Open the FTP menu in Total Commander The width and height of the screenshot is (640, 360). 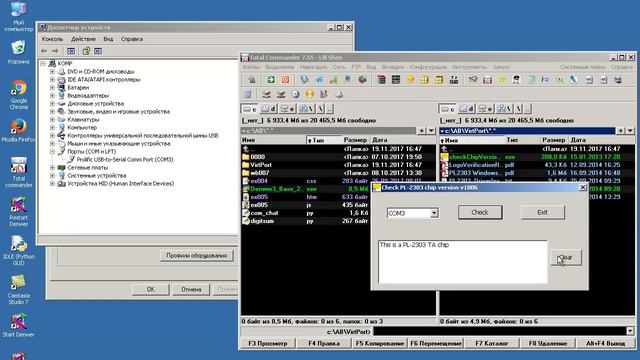click(x=356, y=67)
